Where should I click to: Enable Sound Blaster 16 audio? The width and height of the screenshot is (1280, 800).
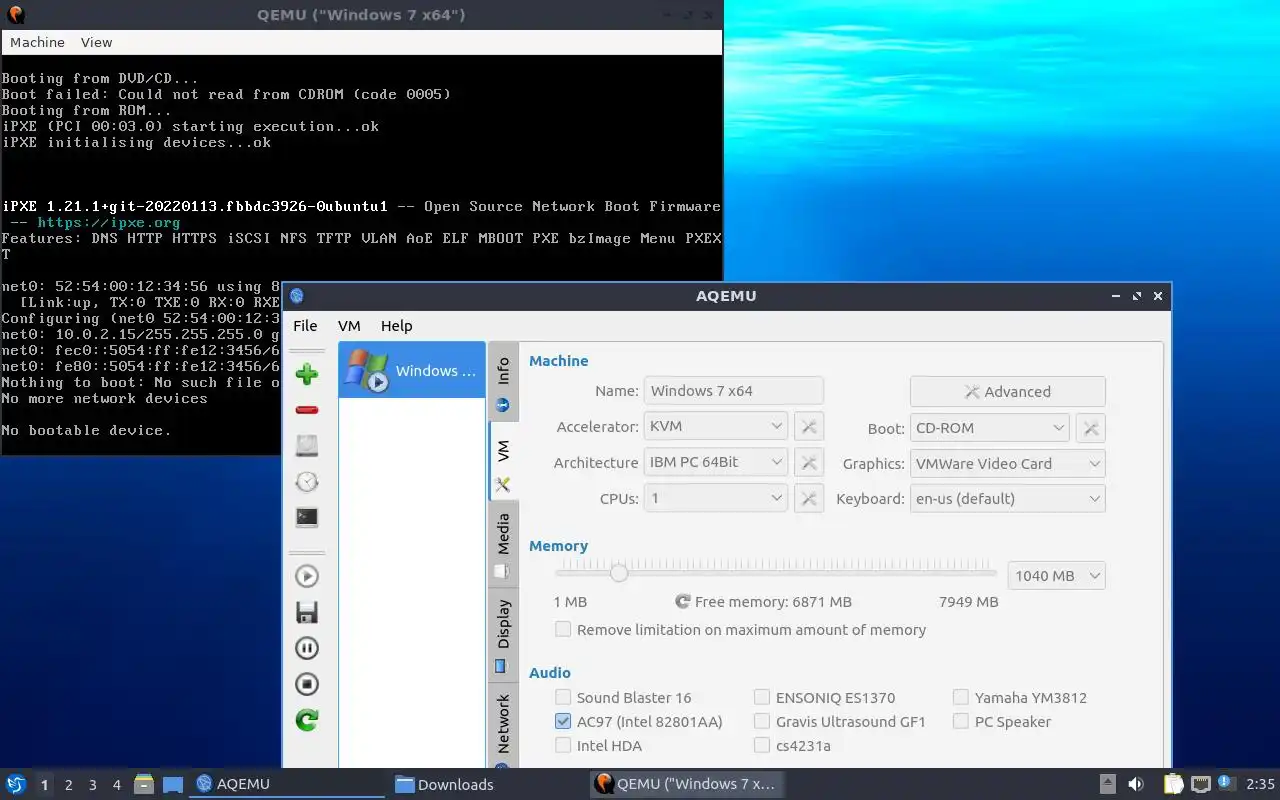[x=564, y=698]
